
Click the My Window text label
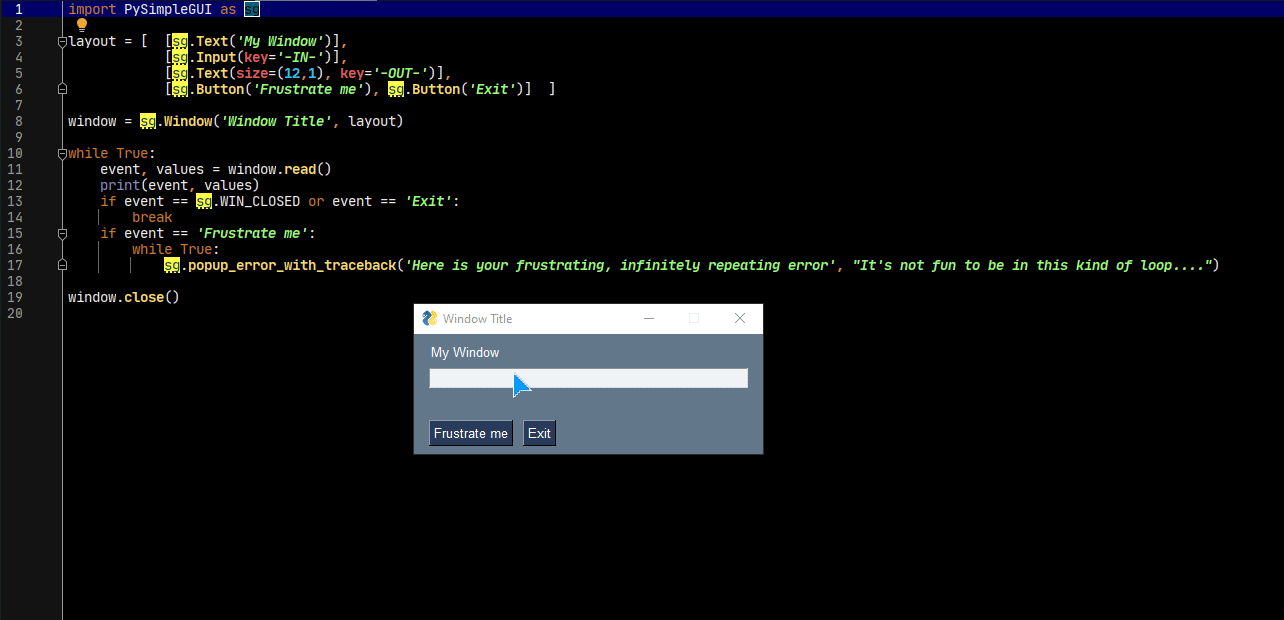[465, 352]
